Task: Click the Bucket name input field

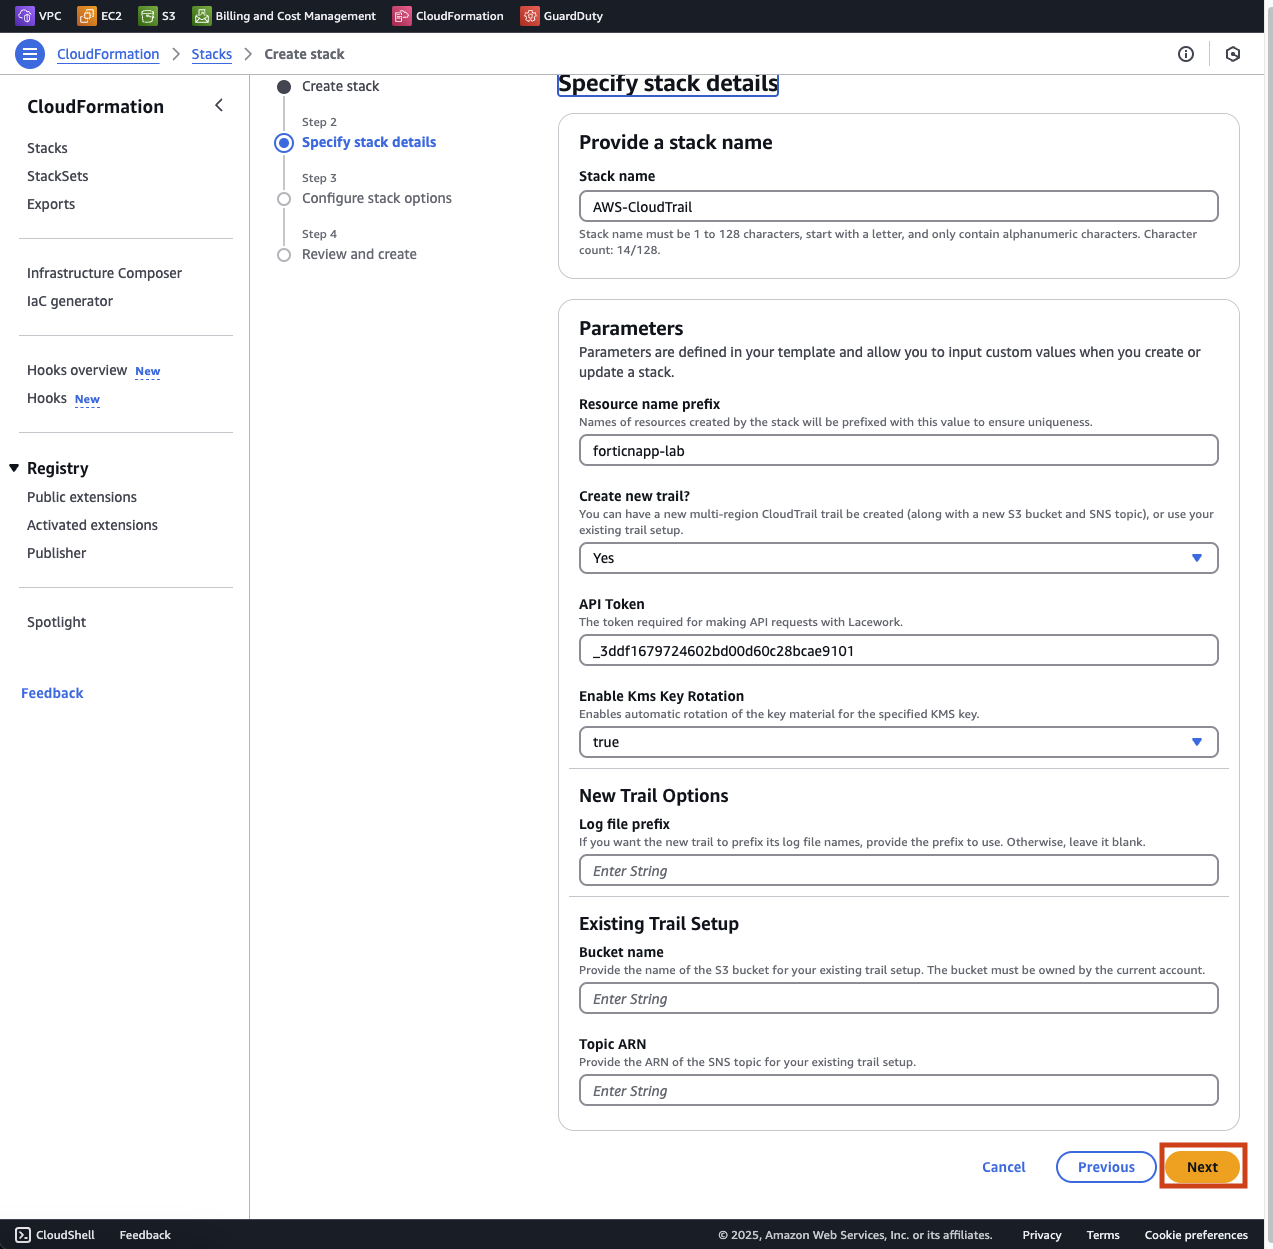Action: 898,998
